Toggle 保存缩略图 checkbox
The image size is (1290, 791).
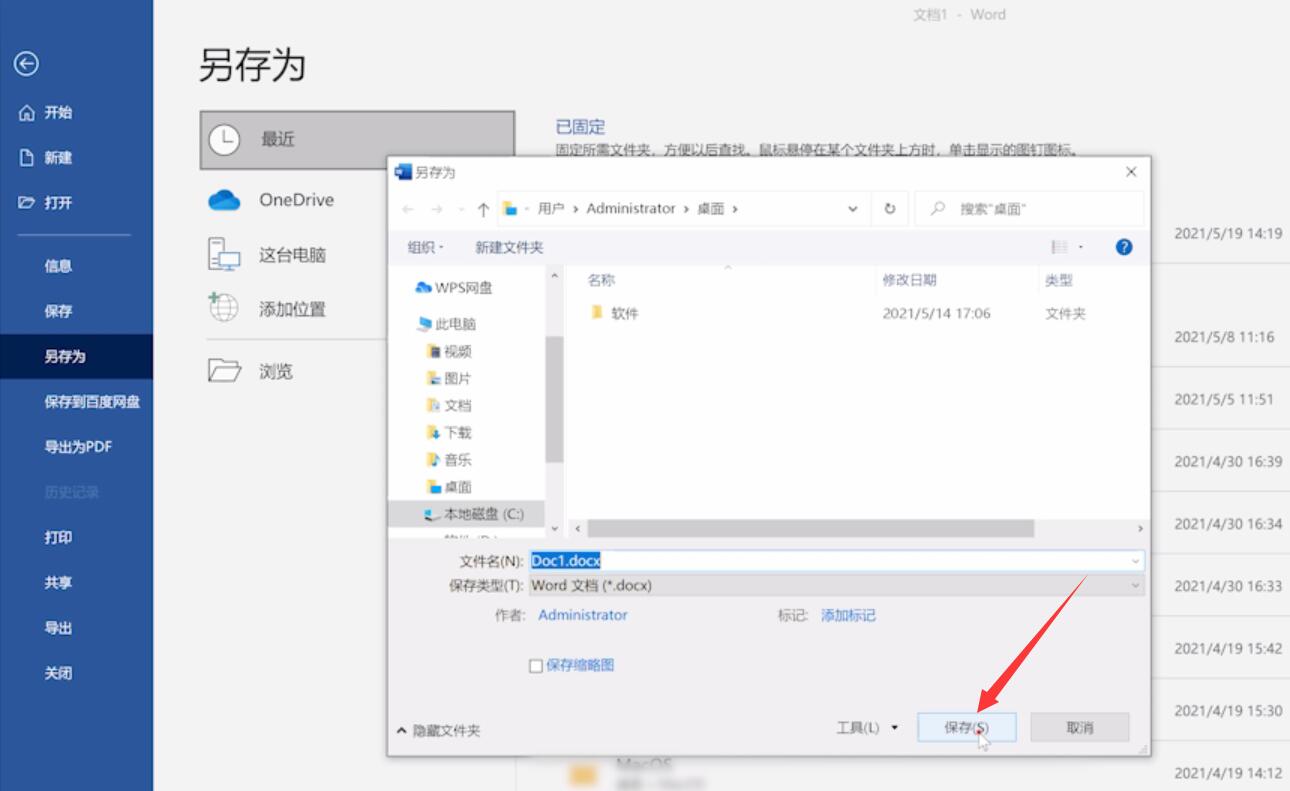[536, 666]
